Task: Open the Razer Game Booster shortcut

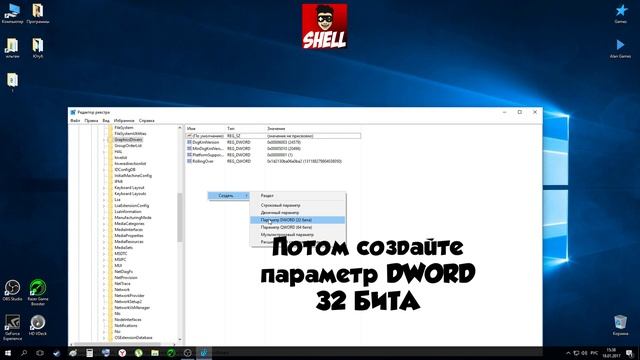Action: (x=38, y=292)
